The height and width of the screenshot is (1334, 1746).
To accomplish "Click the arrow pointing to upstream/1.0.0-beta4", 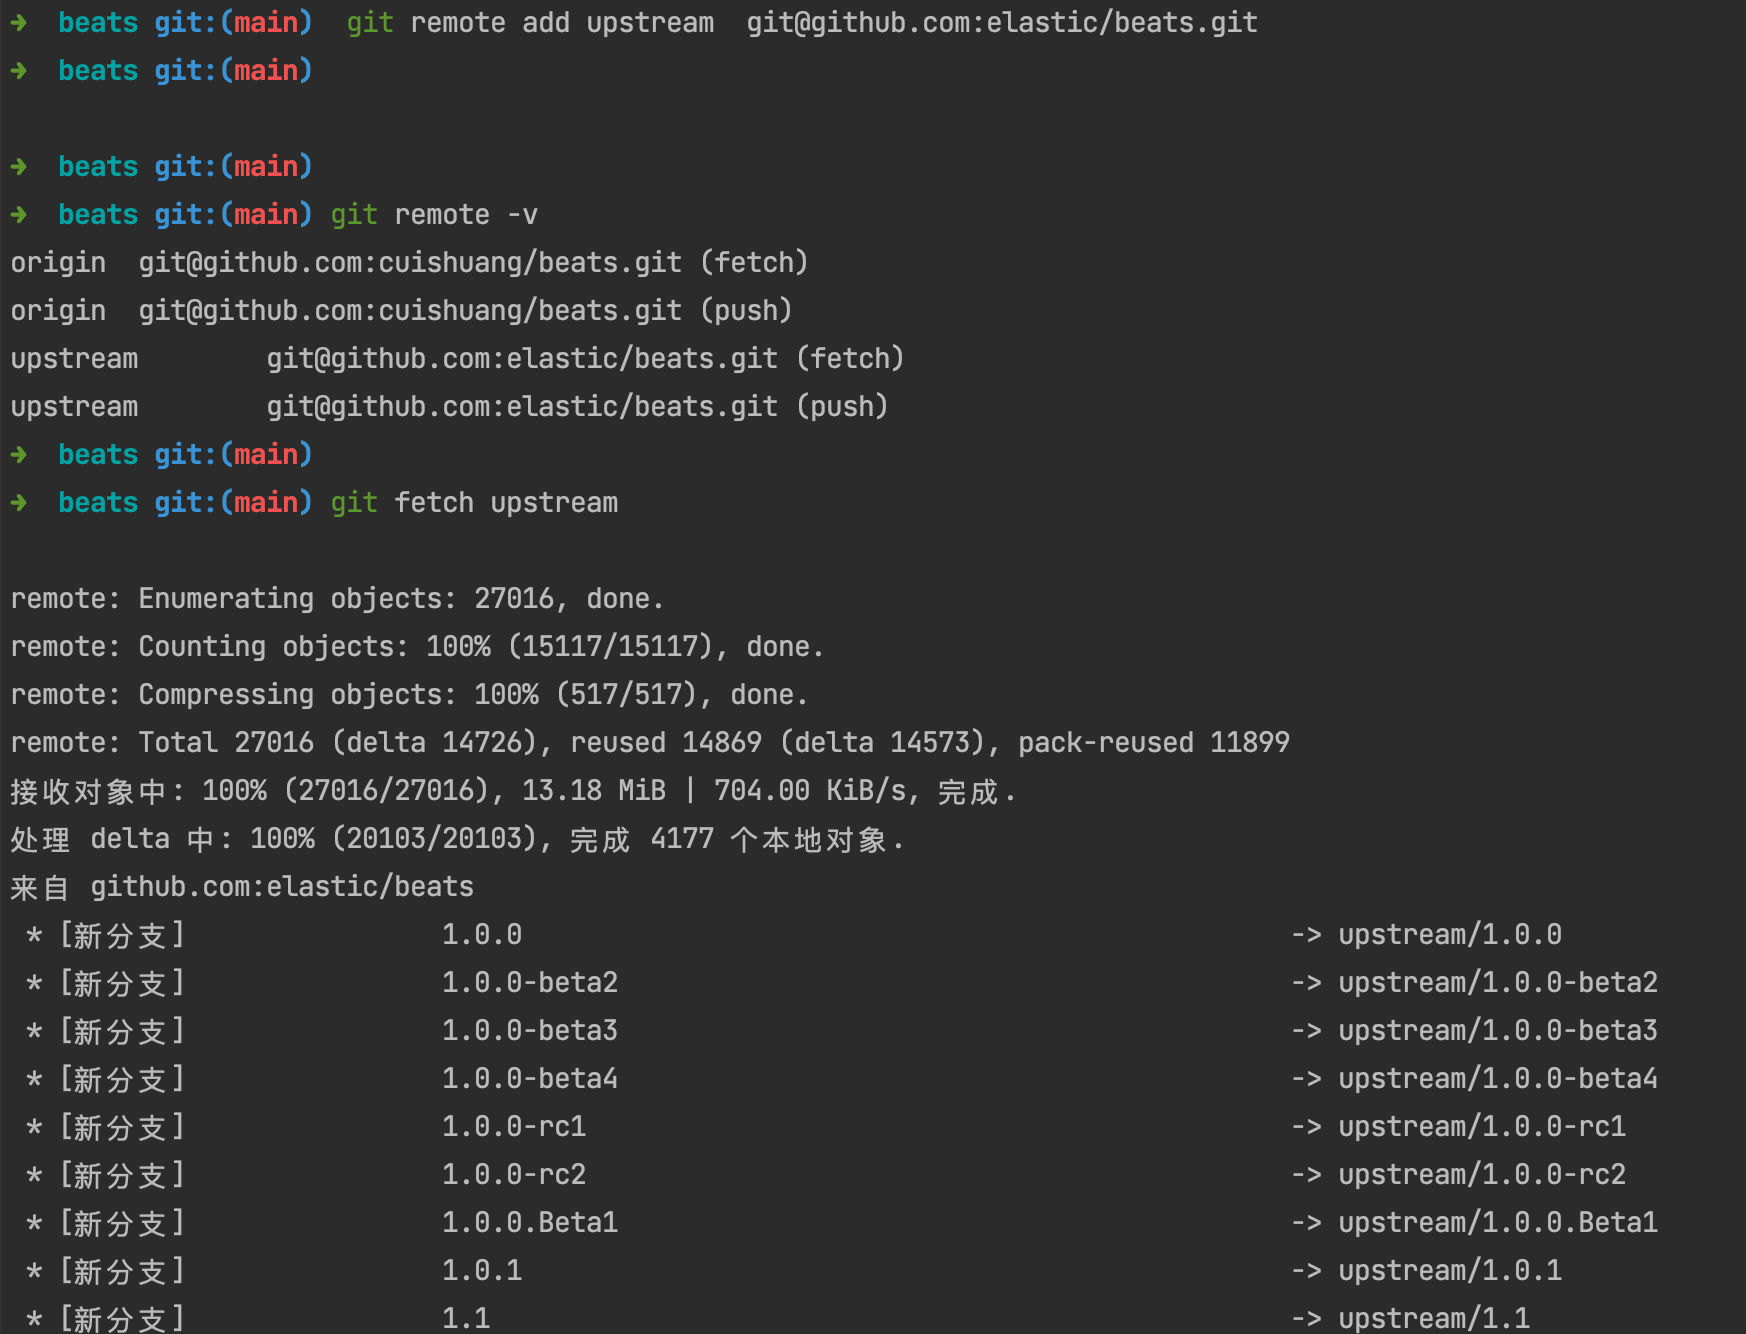I will pyautogui.click(x=1306, y=1079).
